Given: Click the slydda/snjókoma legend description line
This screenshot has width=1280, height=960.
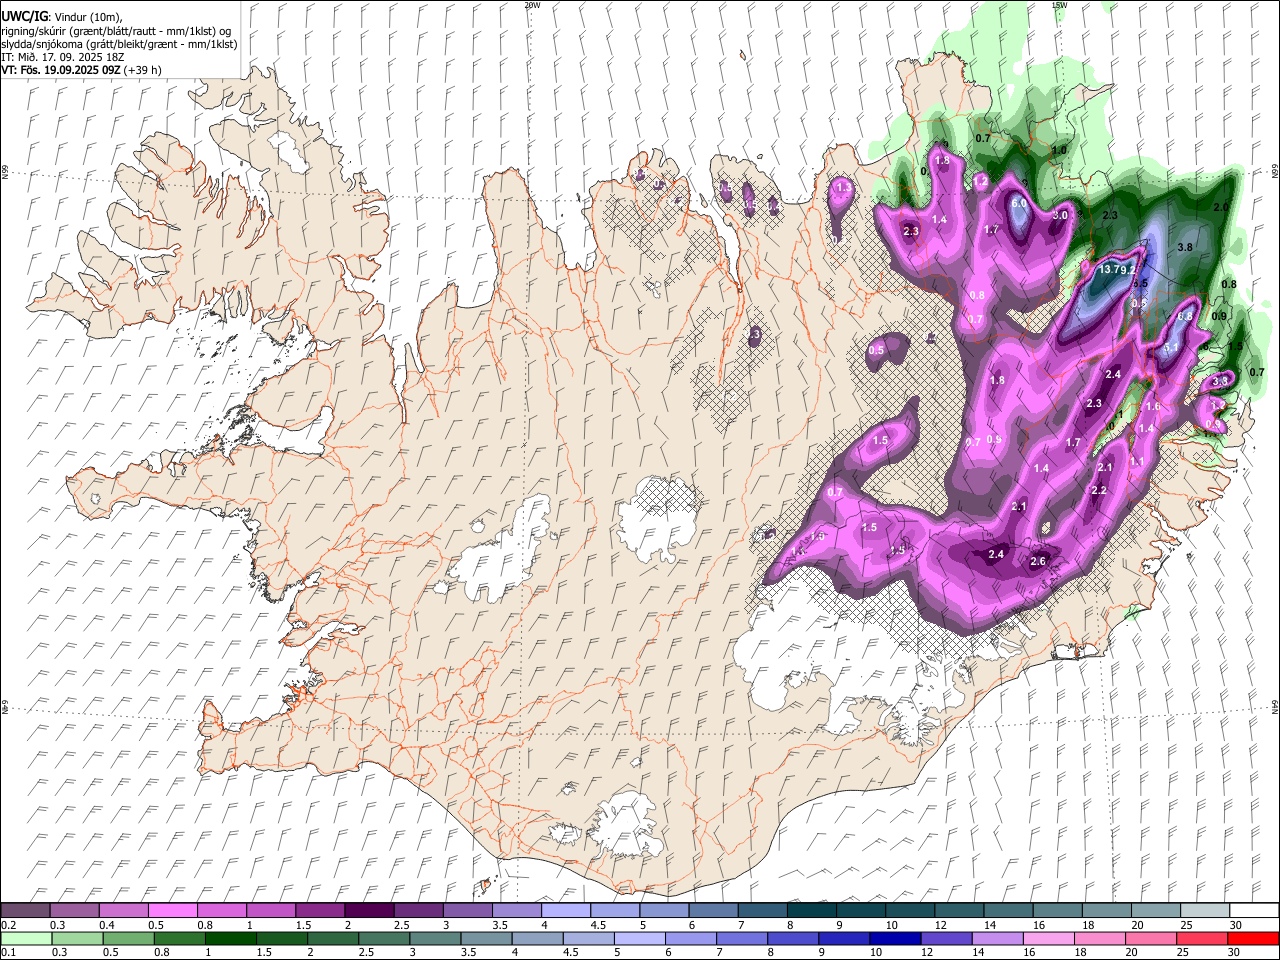Looking at the screenshot, I should pos(119,44).
